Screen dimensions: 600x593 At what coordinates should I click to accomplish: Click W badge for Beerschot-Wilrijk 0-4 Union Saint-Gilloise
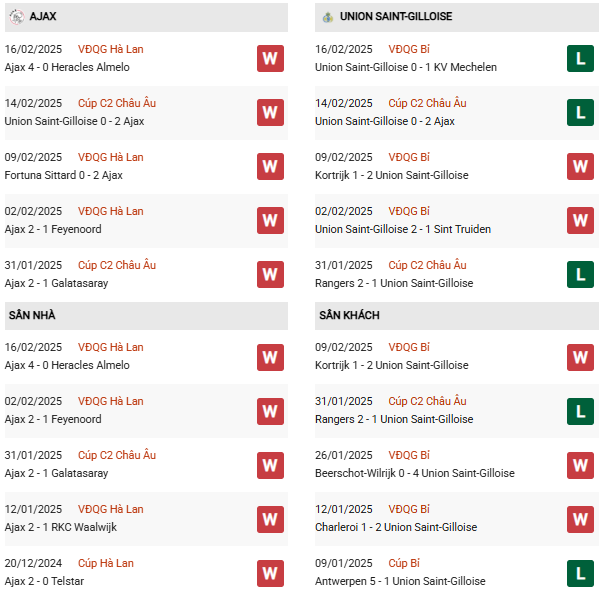pos(580,466)
